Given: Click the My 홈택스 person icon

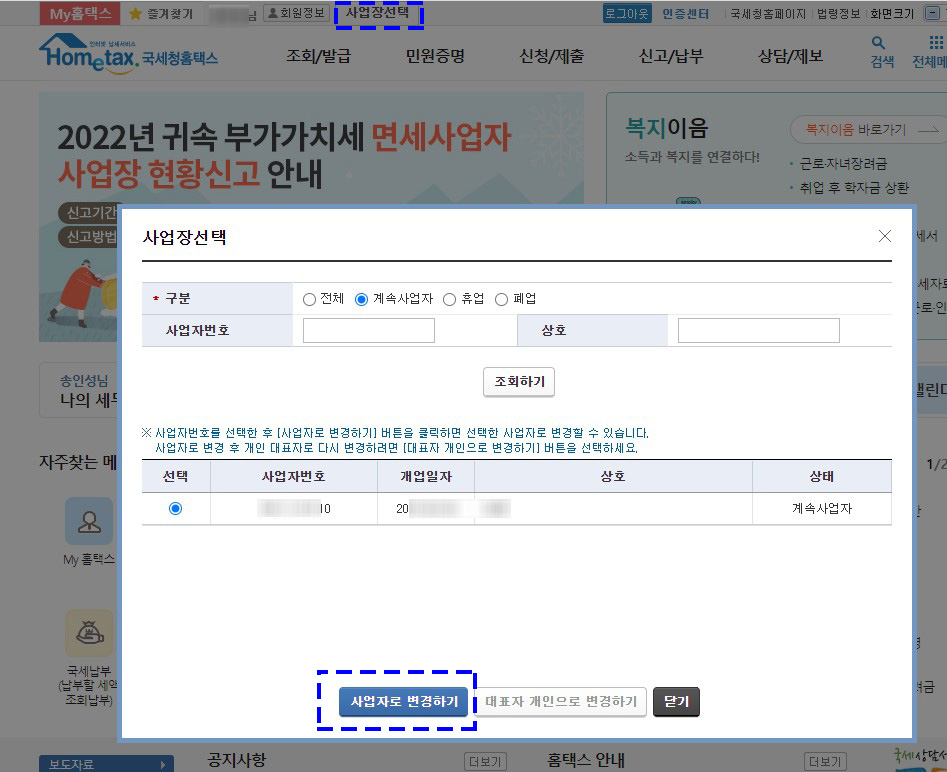Looking at the screenshot, I should [x=89, y=521].
